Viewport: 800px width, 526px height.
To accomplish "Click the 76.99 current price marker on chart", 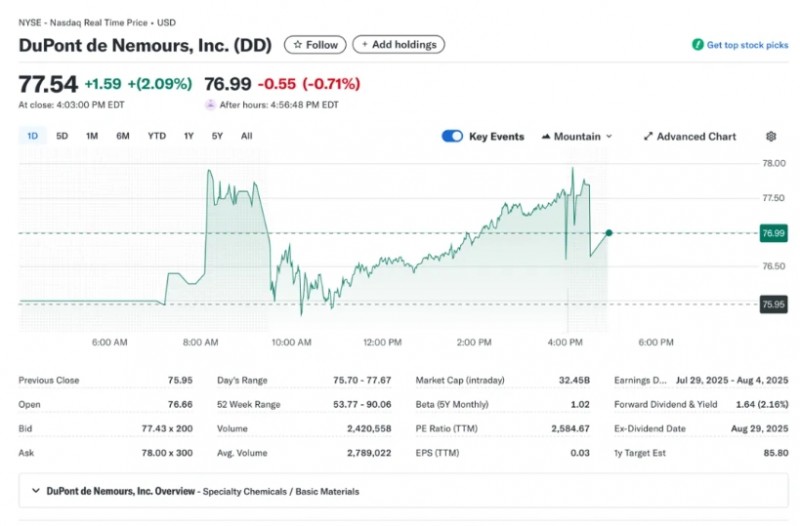I will [773, 233].
